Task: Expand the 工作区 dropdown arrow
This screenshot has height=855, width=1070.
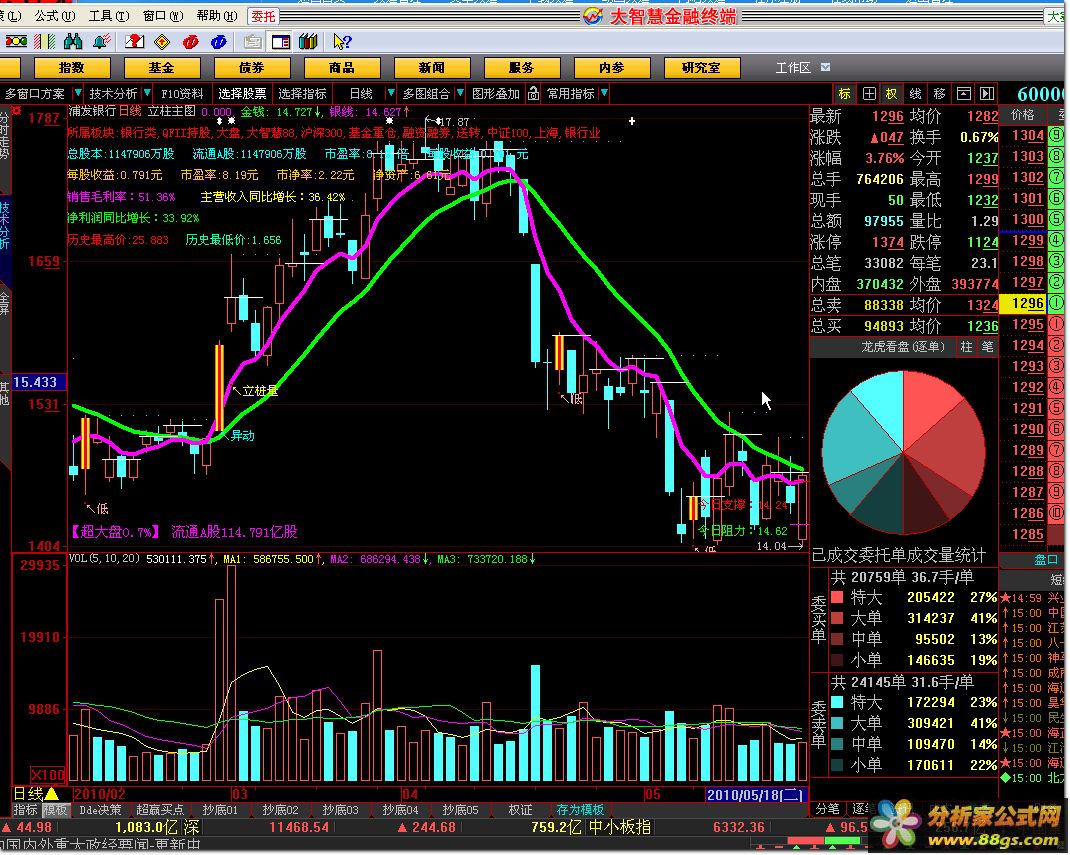Action: (826, 68)
